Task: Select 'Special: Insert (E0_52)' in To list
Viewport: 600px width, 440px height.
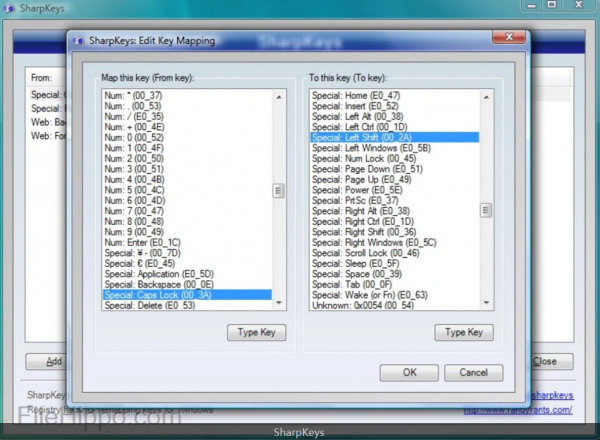Action: 395,106
